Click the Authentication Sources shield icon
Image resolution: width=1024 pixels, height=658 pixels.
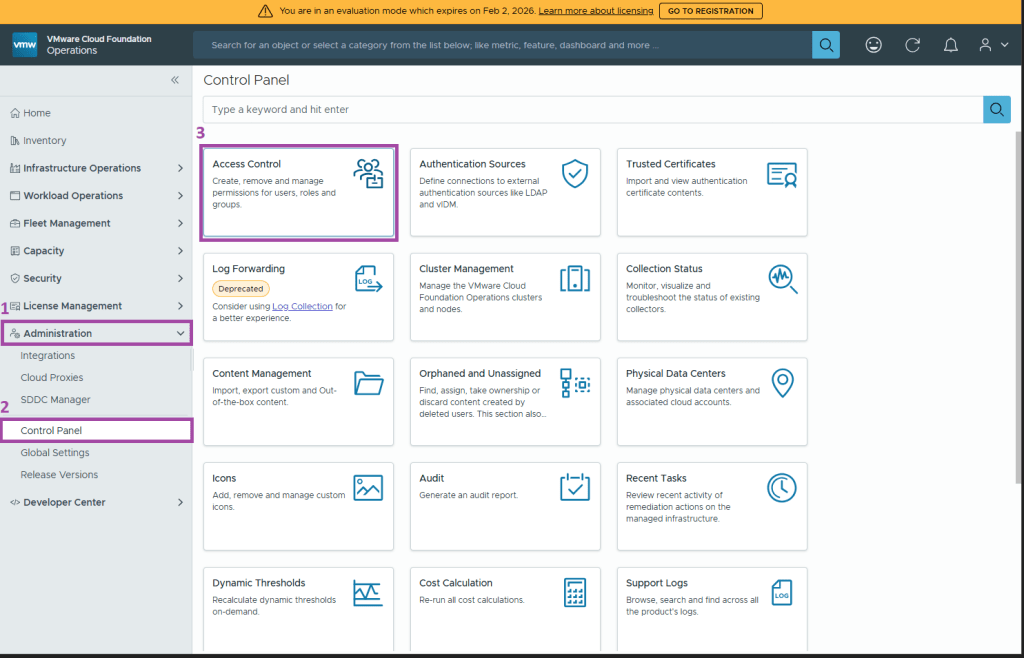[x=574, y=173]
